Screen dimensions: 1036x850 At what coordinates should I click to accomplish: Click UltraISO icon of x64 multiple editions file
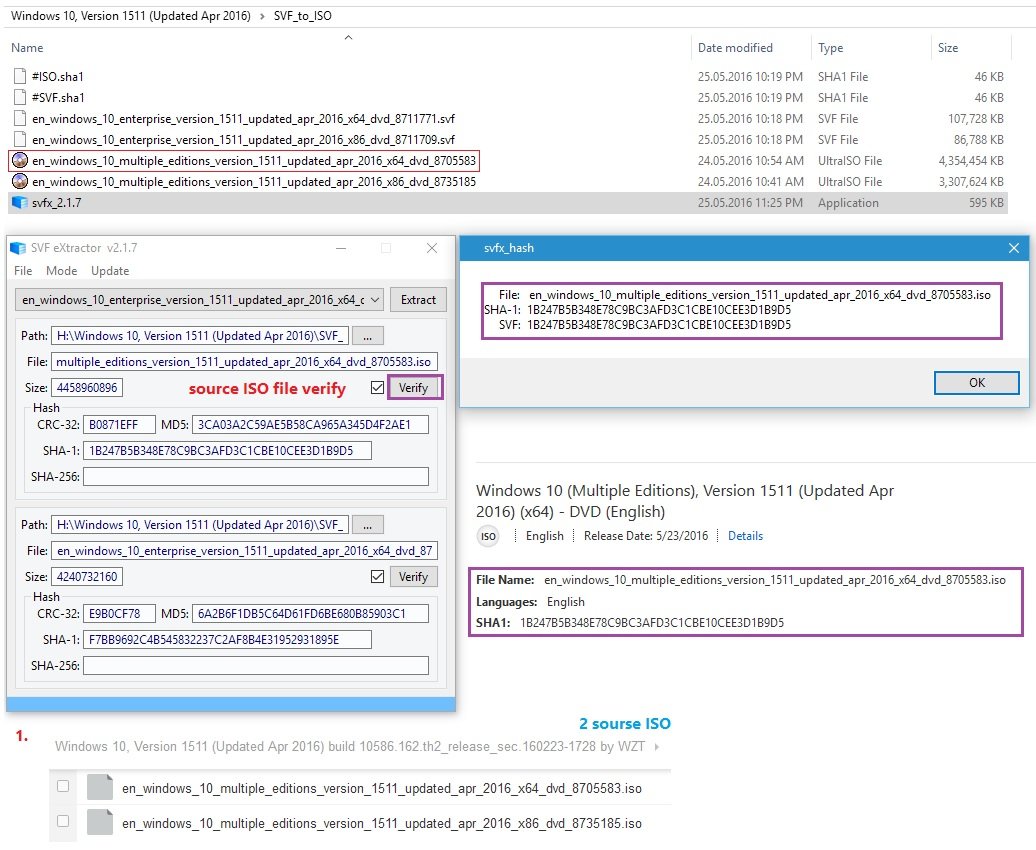coord(20,161)
